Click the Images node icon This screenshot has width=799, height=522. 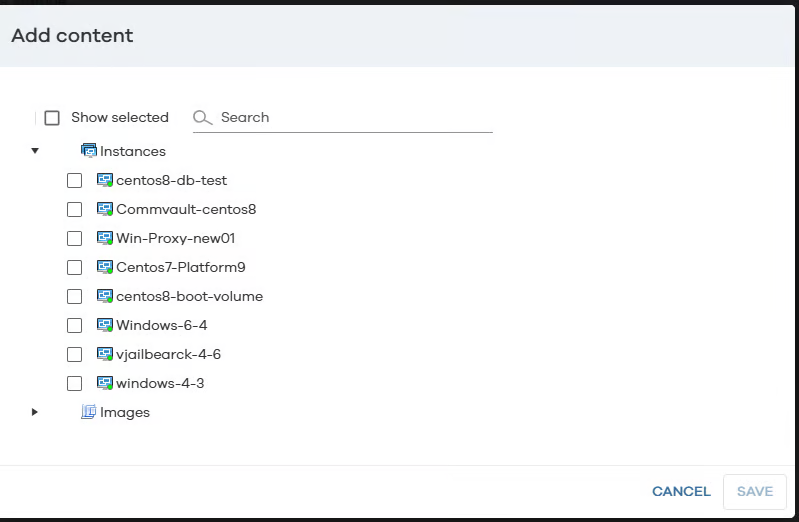[89, 412]
